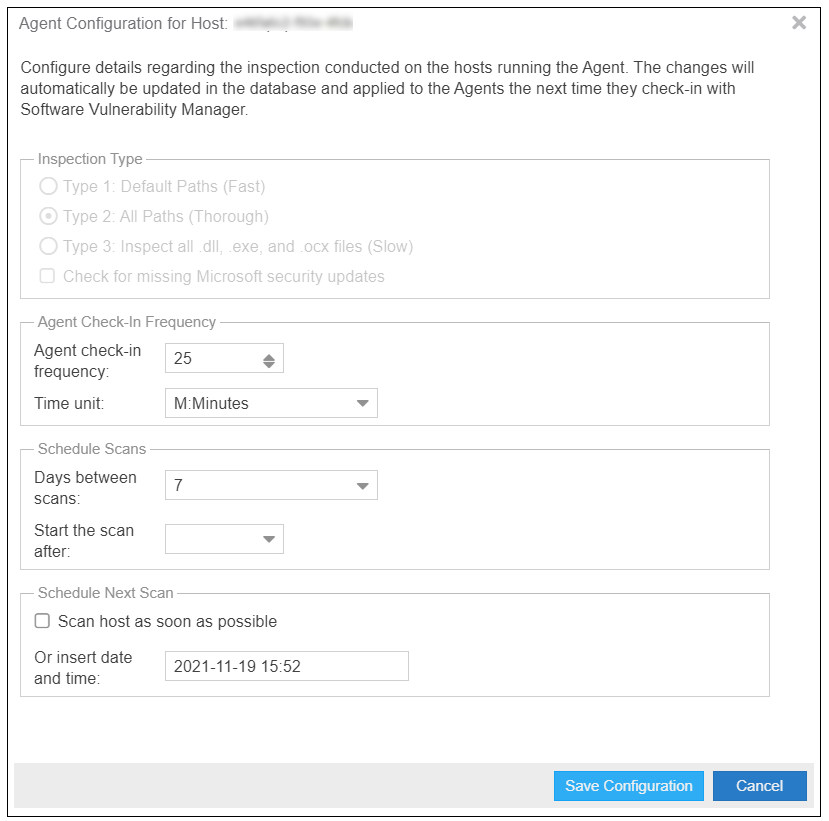
Task: Click the 'Scan host as soon as possible' label
Action: [x=167, y=621]
